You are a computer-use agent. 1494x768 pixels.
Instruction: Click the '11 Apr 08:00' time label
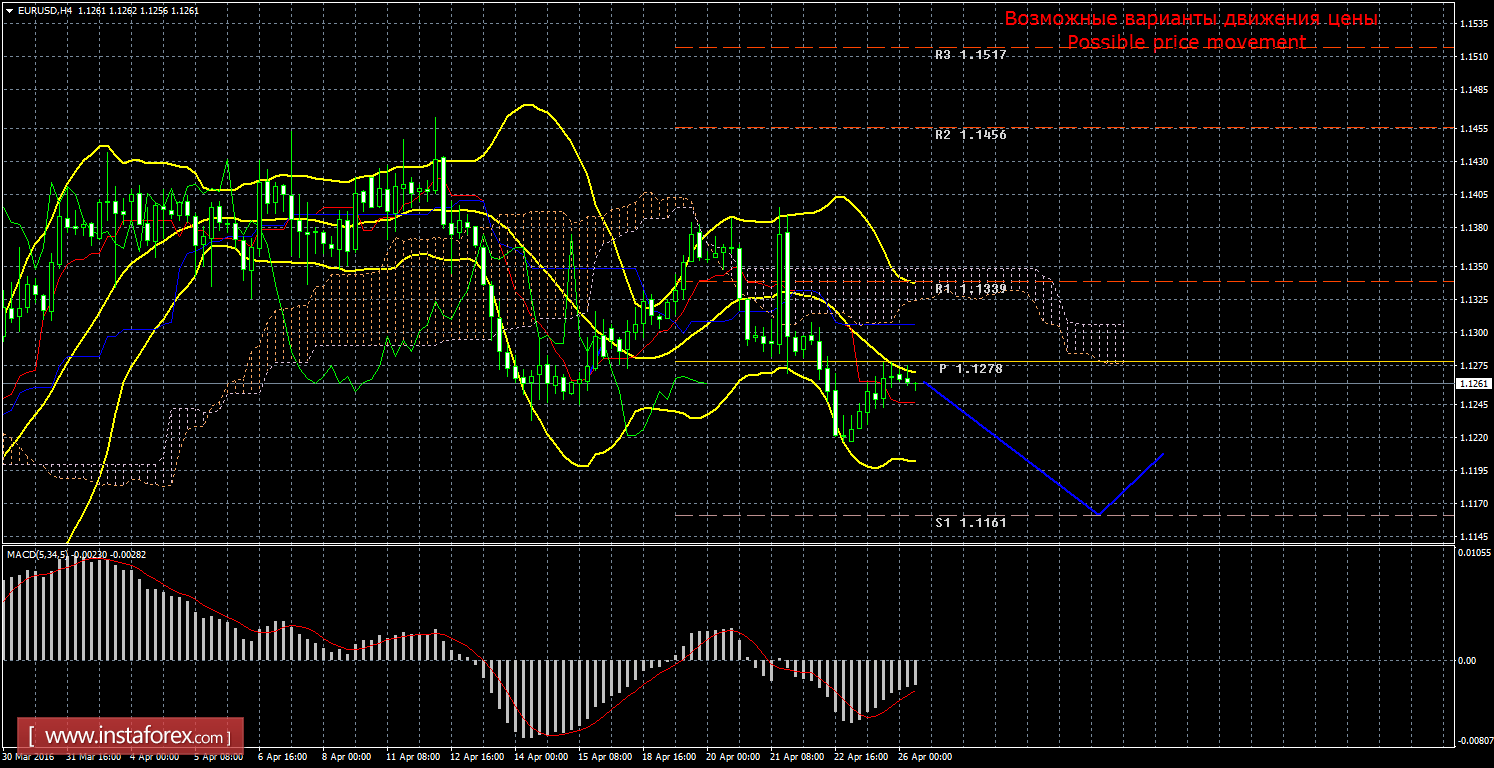pos(411,757)
